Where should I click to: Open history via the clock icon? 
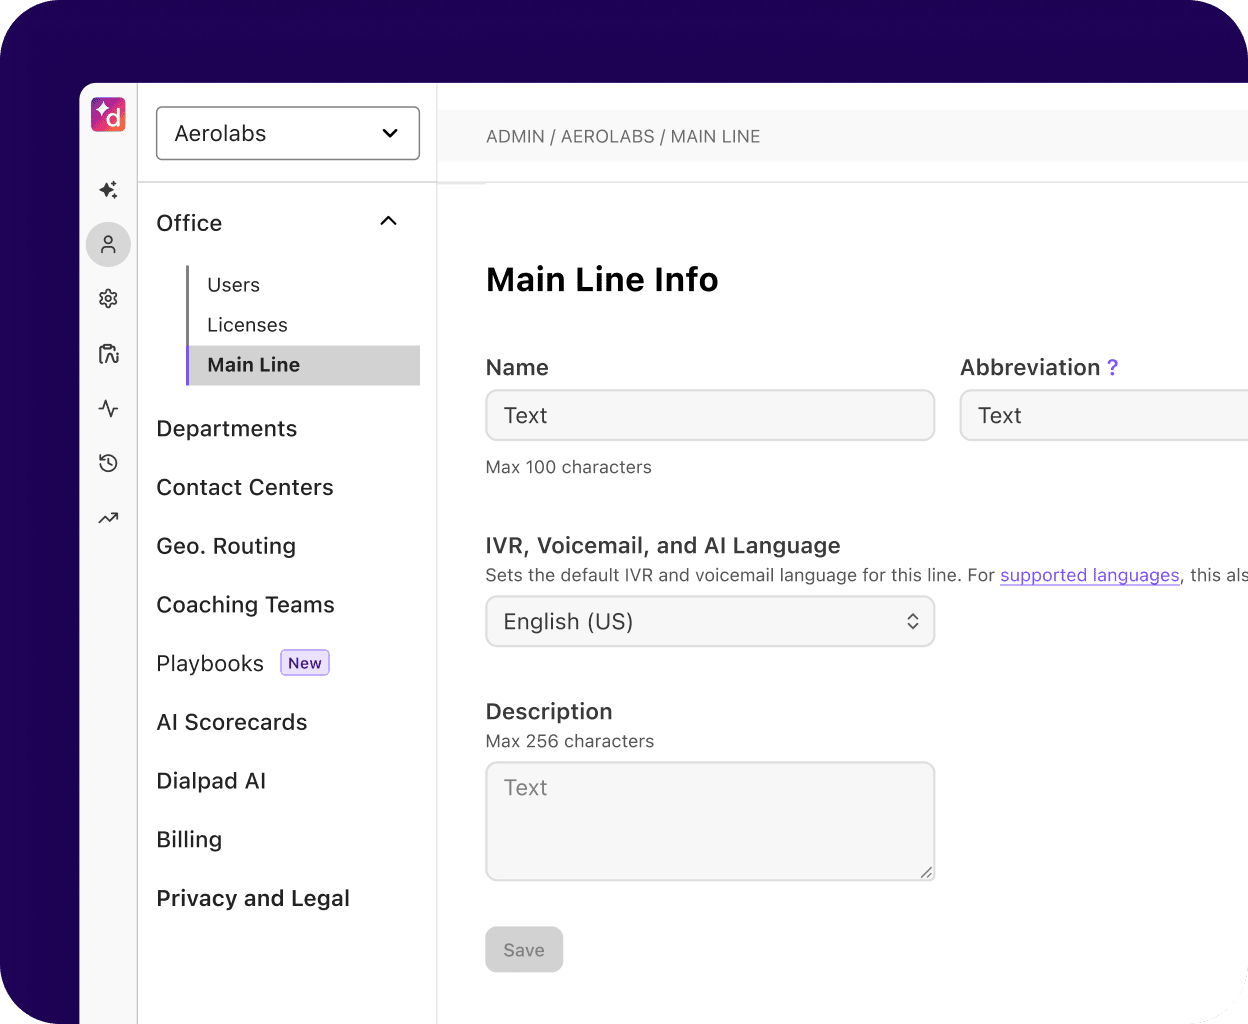click(x=108, y=463)
